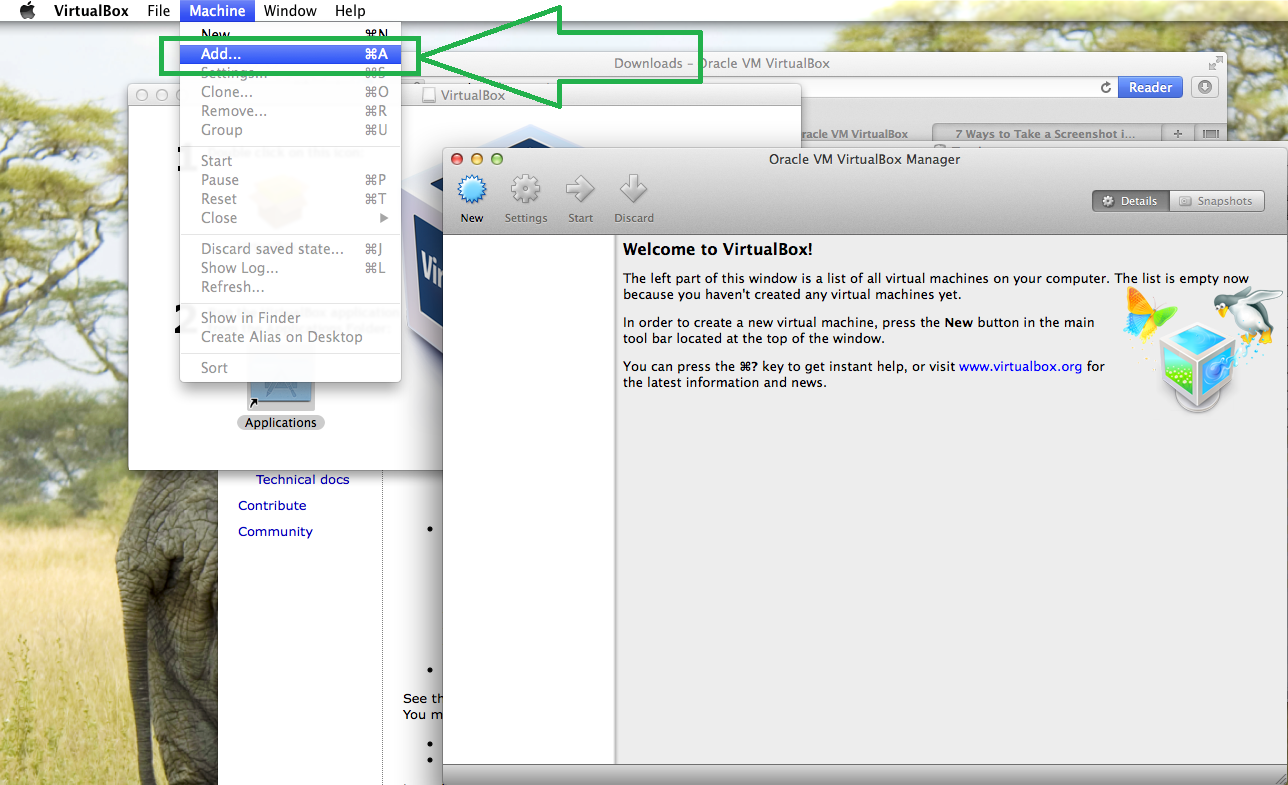The image size is (1288, 785).
Task: Click the Safari reload page icon
Action: (1105, 88)
